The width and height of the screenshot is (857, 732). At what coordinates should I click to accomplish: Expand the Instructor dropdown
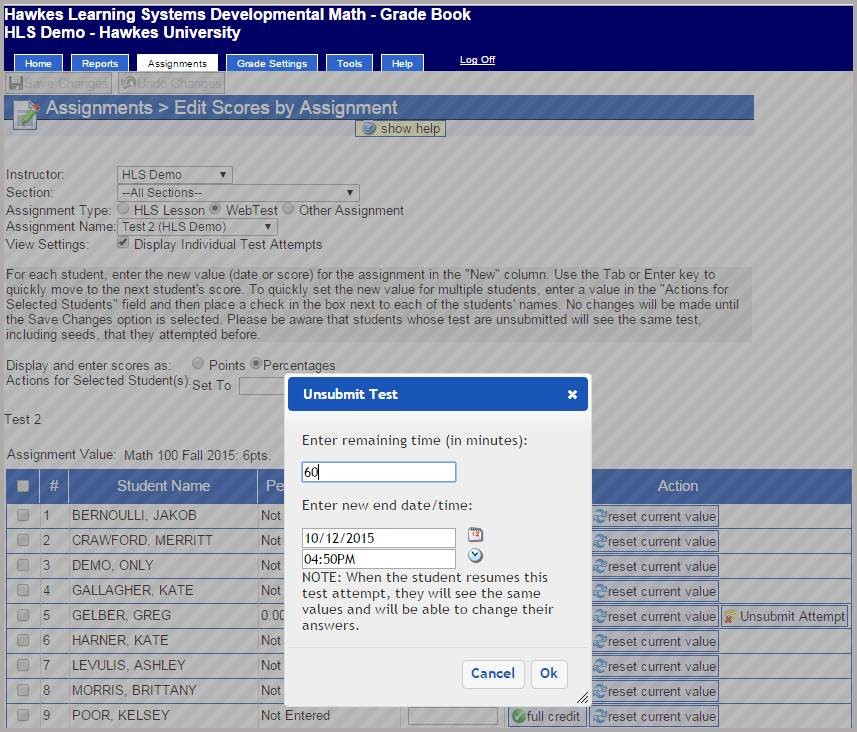click(175, 175)
